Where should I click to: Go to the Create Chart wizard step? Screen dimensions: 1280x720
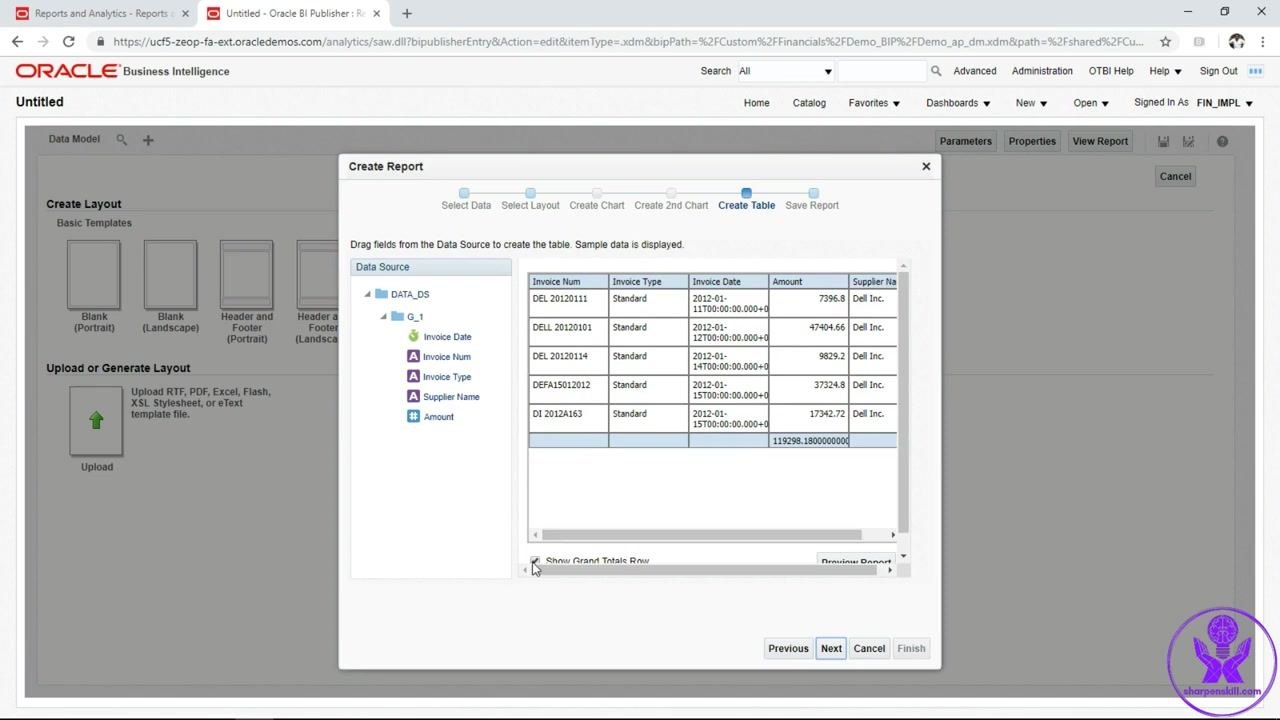click(x=597, y=200)
